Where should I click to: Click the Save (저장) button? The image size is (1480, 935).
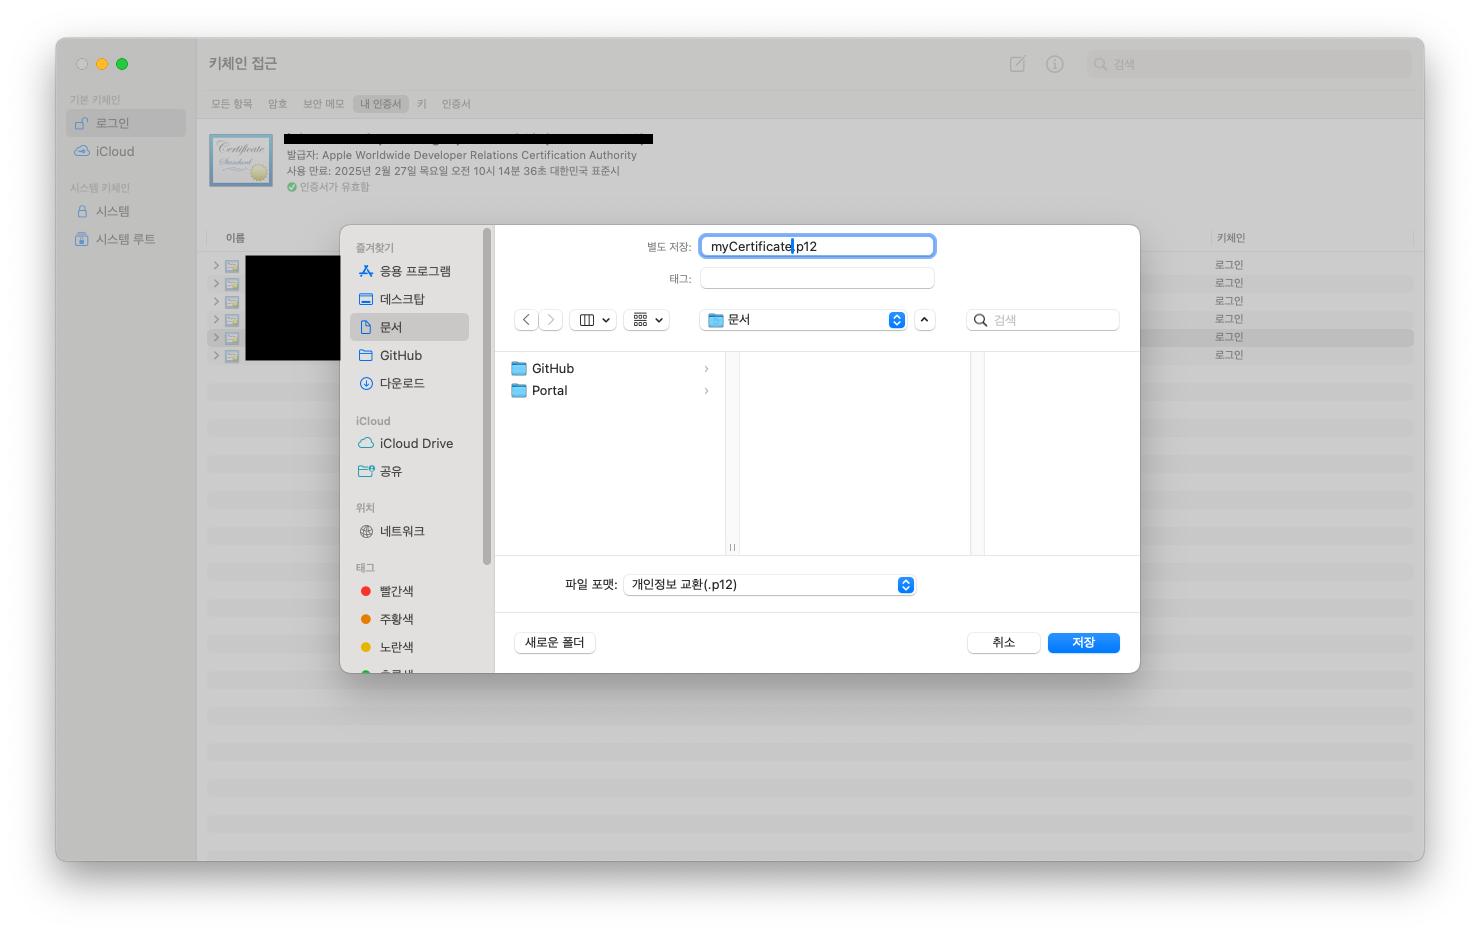[x=1083, y=642]
